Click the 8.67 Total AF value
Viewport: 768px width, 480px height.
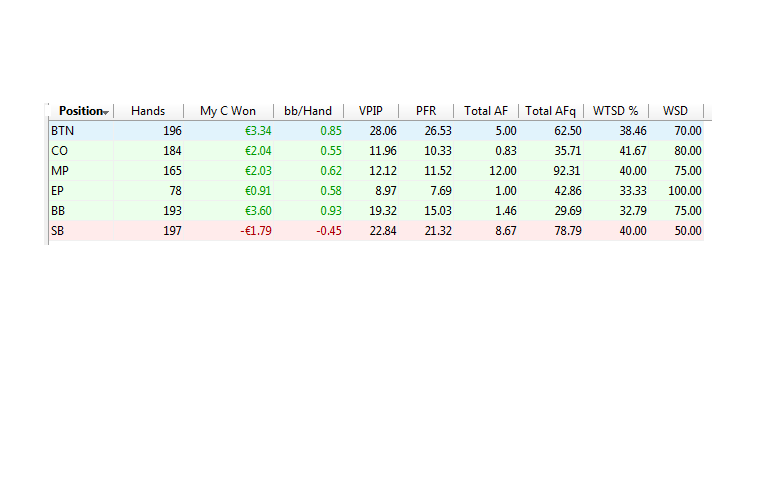tap(506, 231)
